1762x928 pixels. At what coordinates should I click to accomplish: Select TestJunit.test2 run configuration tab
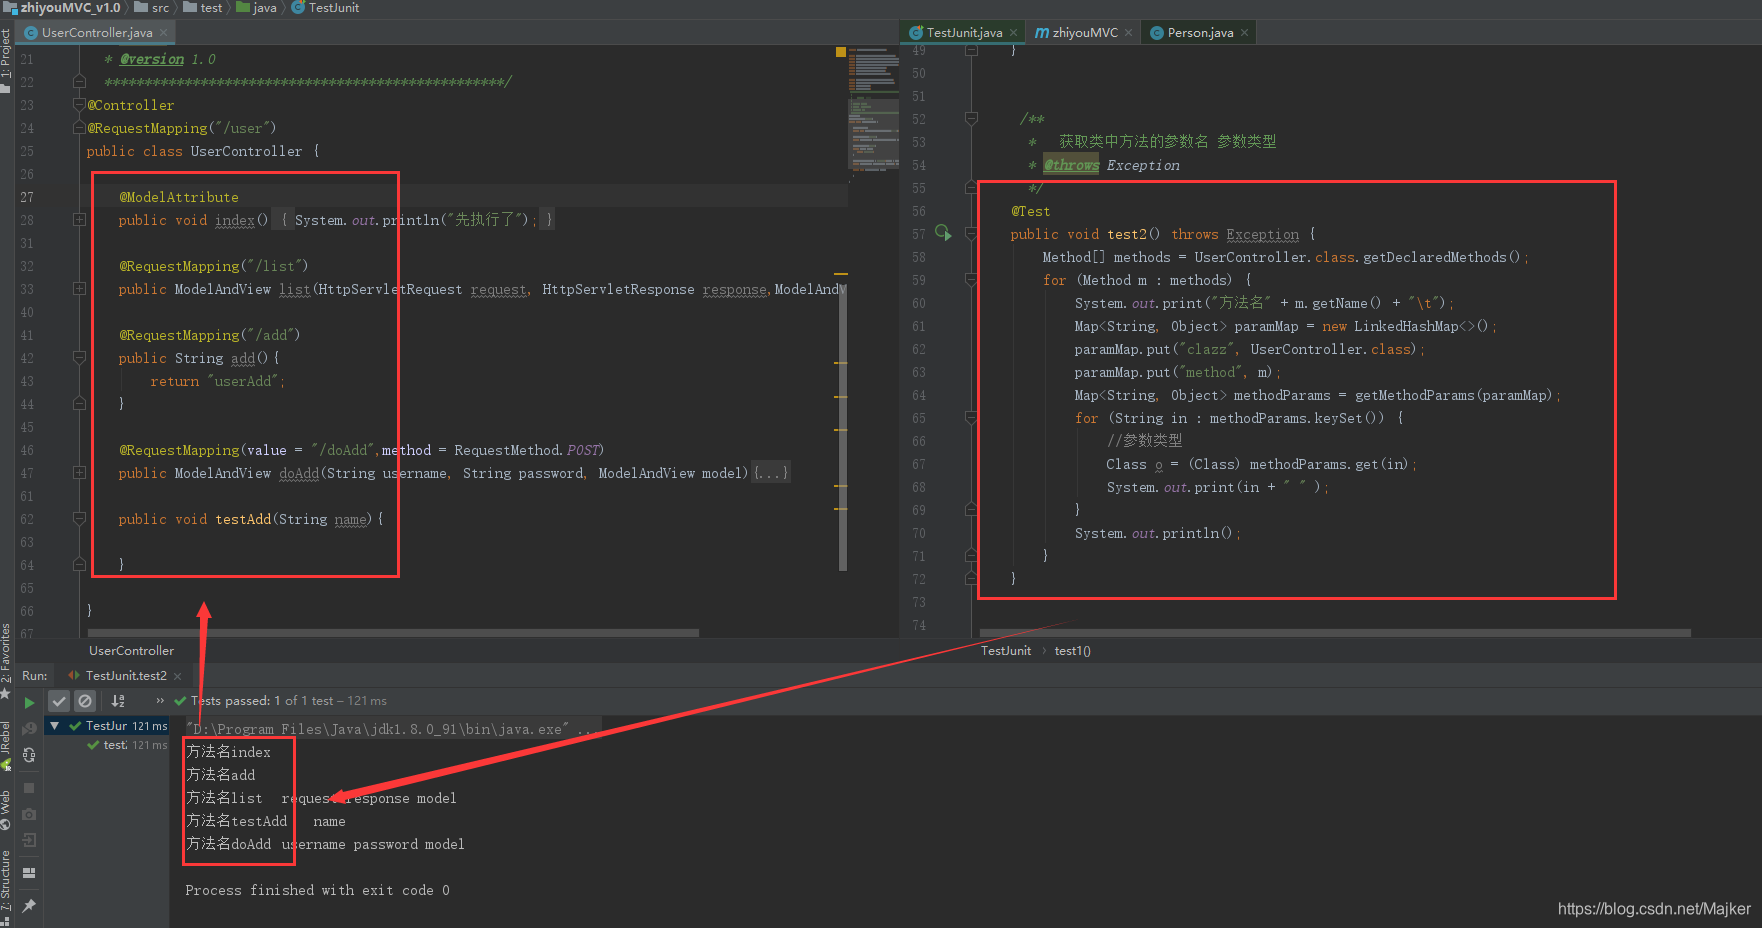tap(125, 676)
